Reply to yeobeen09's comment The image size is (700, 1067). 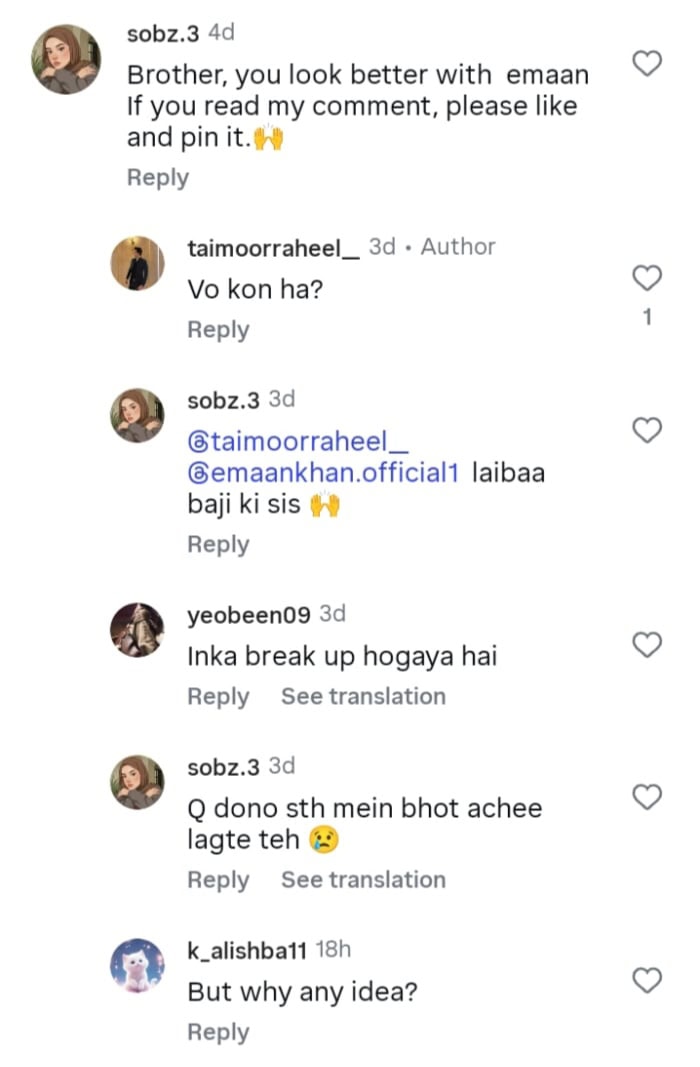point(219,697)
